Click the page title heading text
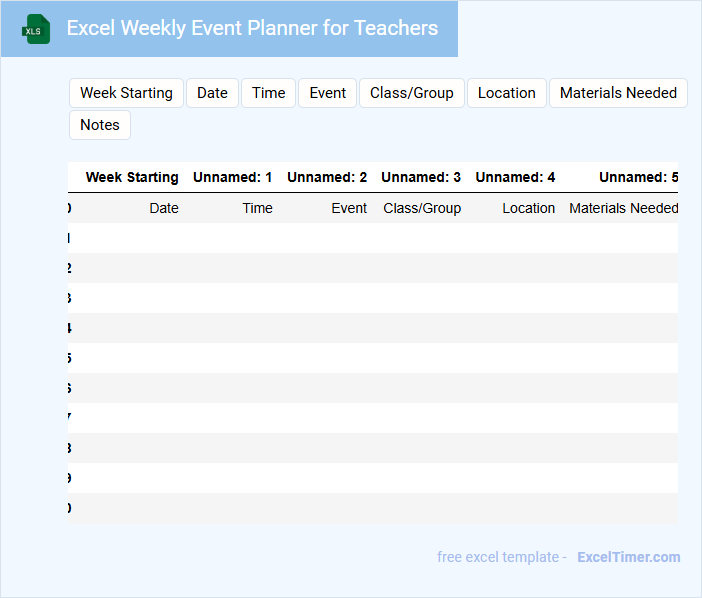702x598 pixels. (x=252, y=28)
